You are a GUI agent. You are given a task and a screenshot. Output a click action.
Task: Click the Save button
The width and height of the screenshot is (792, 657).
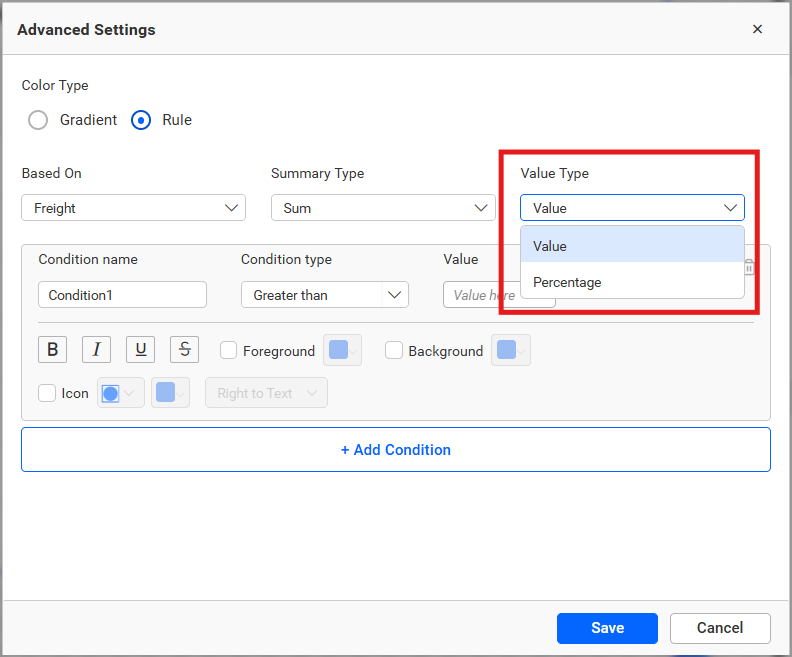click(607, 628)
